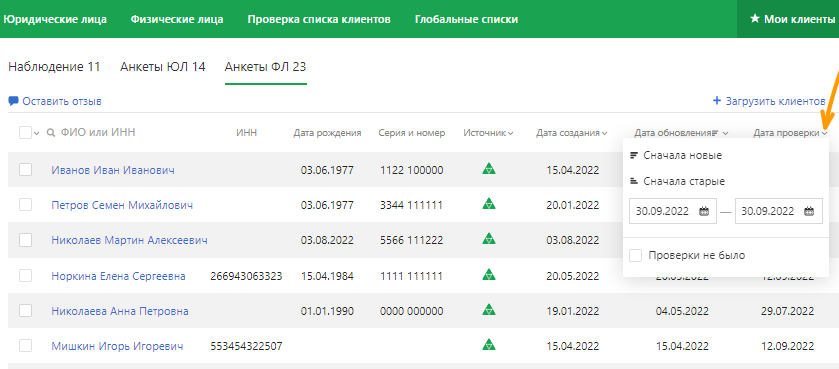839x369 pixels.
Task: Click the plus icon beside Загрузить клиентов
Action: (717, 101)
